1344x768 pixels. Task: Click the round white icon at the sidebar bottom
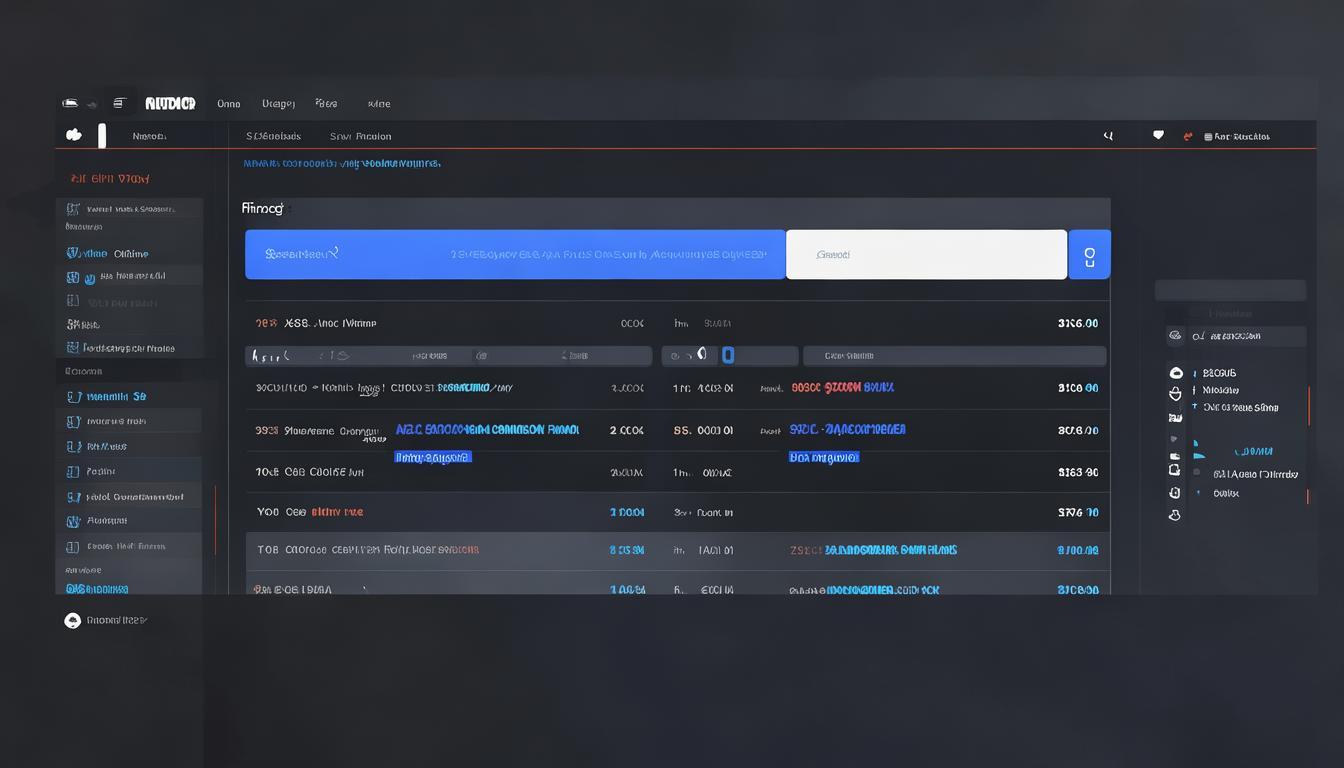pyautogui.click(x=72, y=620)
